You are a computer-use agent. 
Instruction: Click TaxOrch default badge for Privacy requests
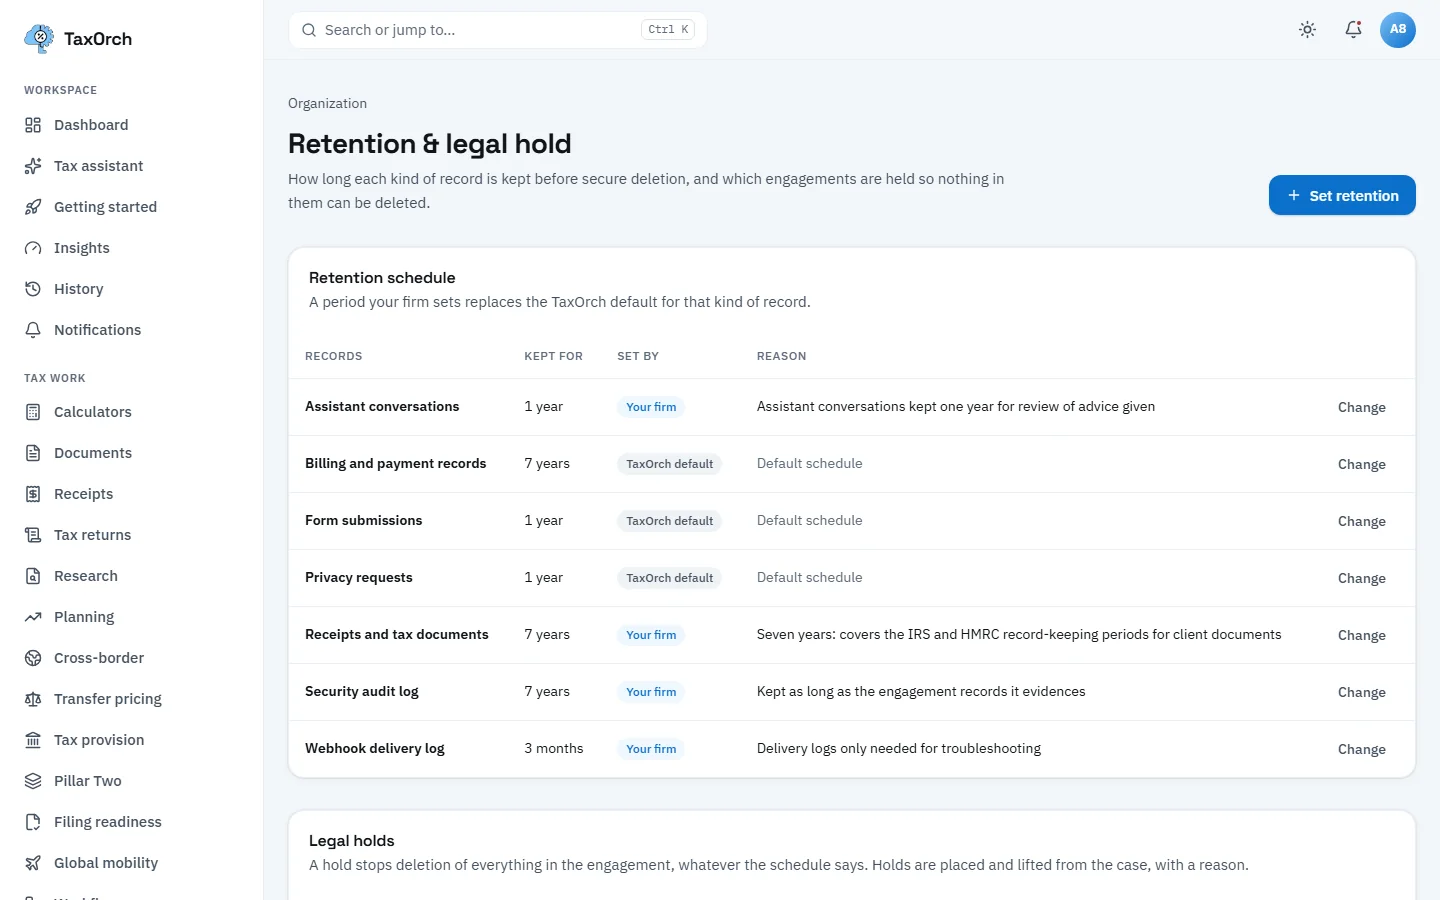click(670, 578)
